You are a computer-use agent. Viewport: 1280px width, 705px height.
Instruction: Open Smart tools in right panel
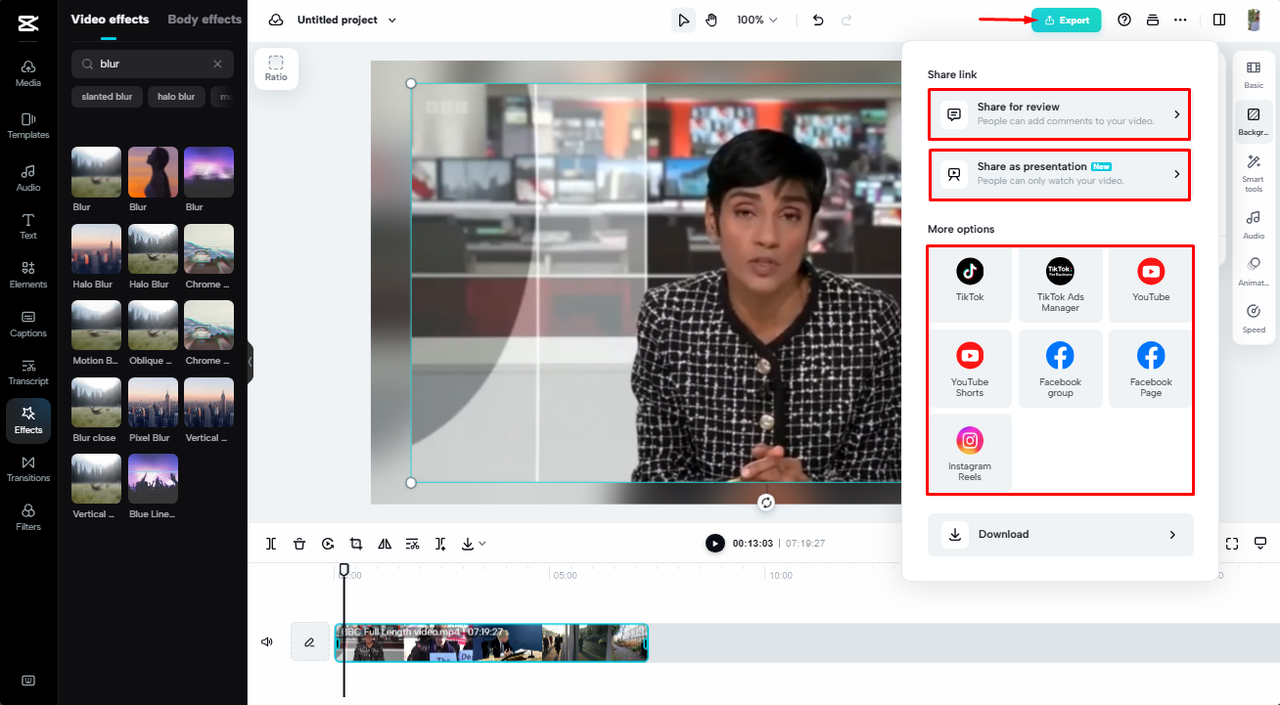click(1253, 173)
